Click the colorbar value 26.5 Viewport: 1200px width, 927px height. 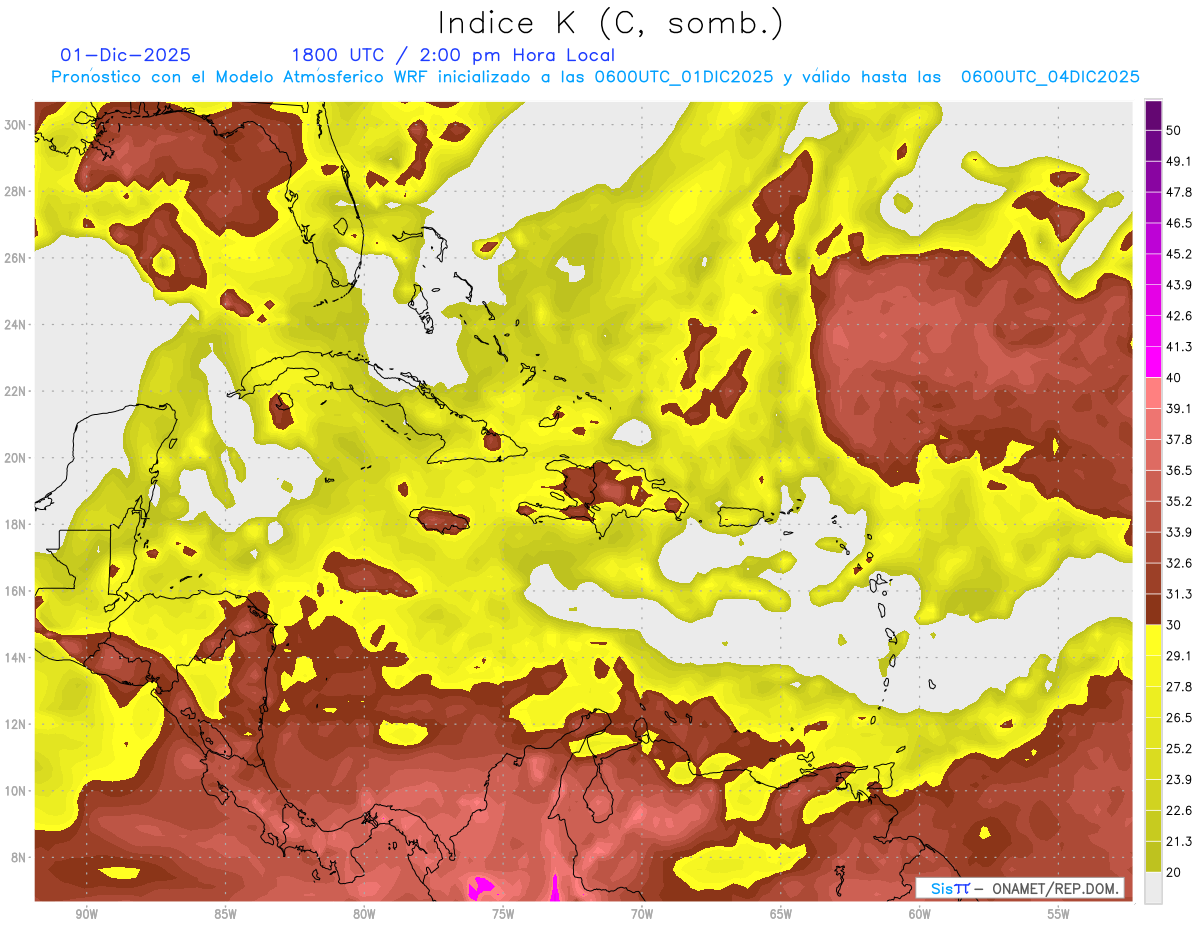point(1179,718)
